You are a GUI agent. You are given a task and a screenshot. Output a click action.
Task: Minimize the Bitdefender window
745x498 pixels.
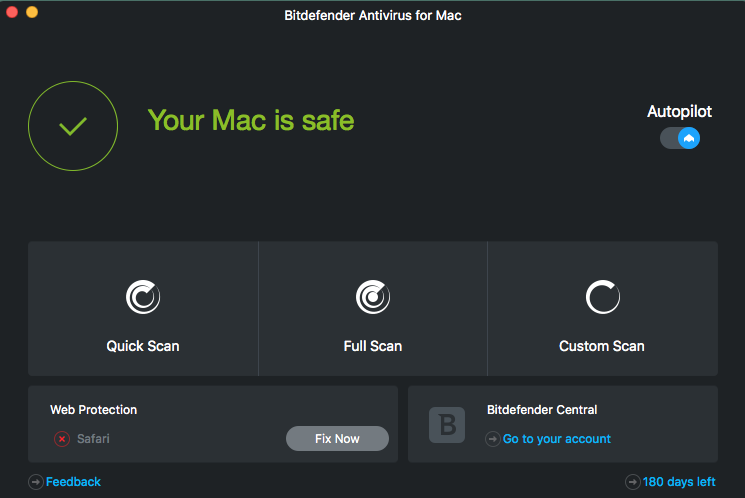[x=32, y=13]
